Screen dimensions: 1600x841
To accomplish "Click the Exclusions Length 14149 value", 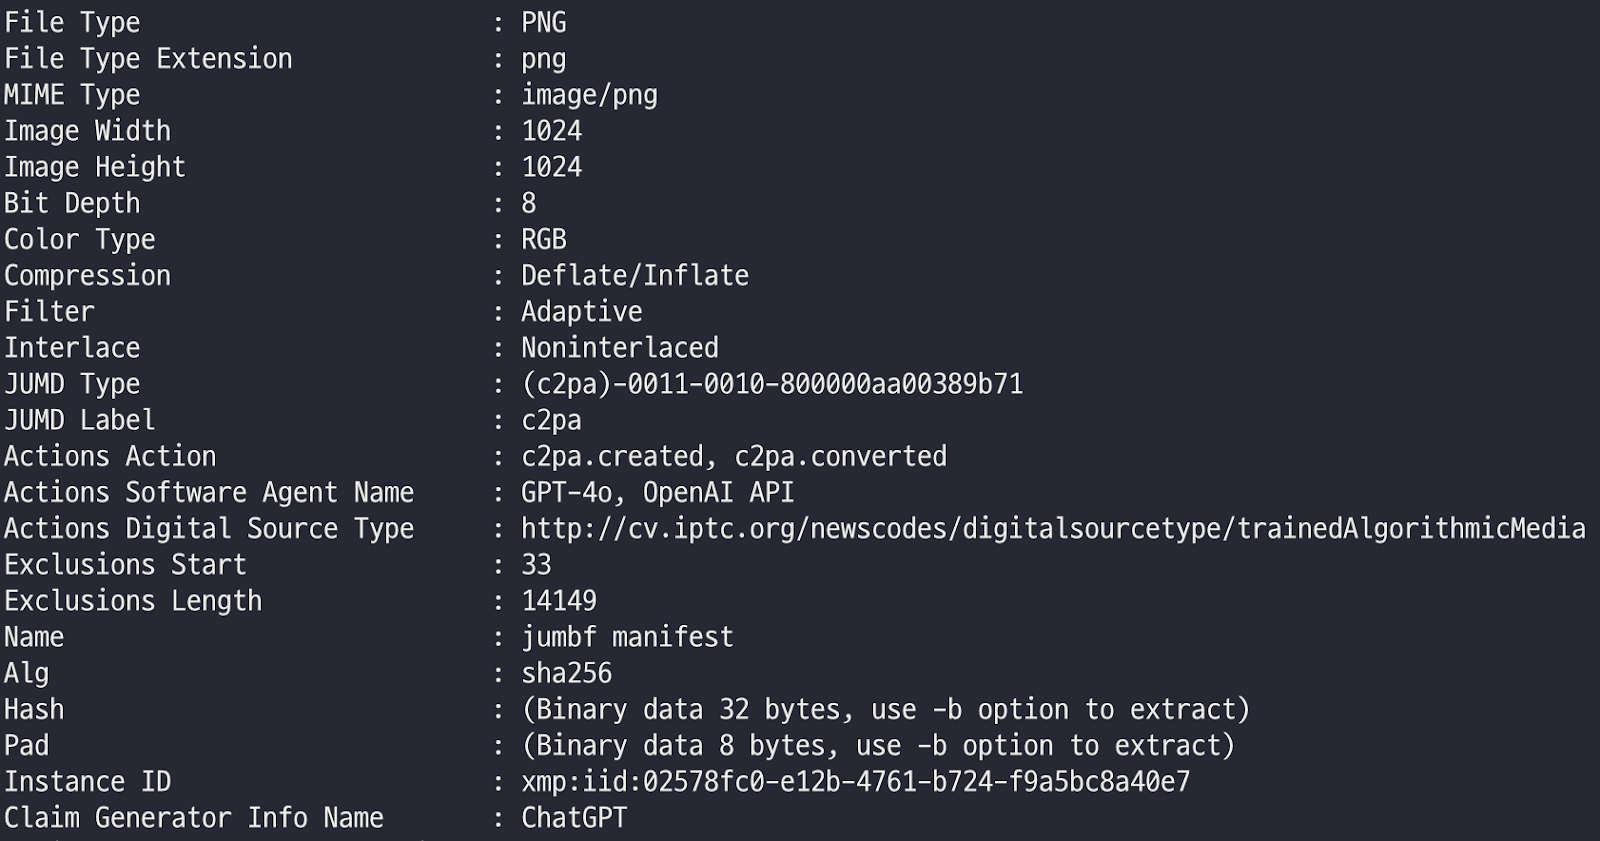I will pos(558,600).
